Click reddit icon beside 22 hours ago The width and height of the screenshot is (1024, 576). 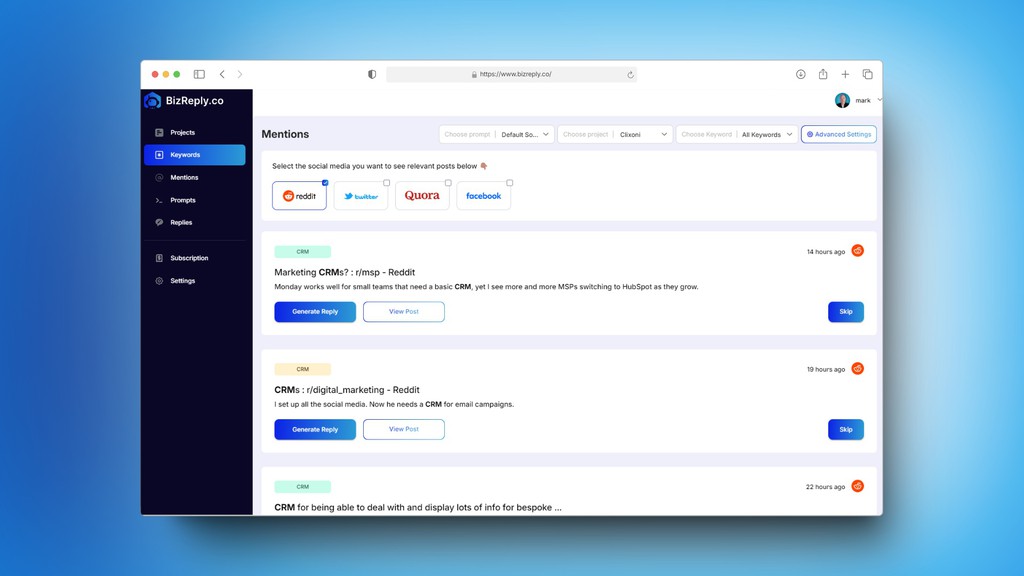pyautogui.click(x=857, y=486)
